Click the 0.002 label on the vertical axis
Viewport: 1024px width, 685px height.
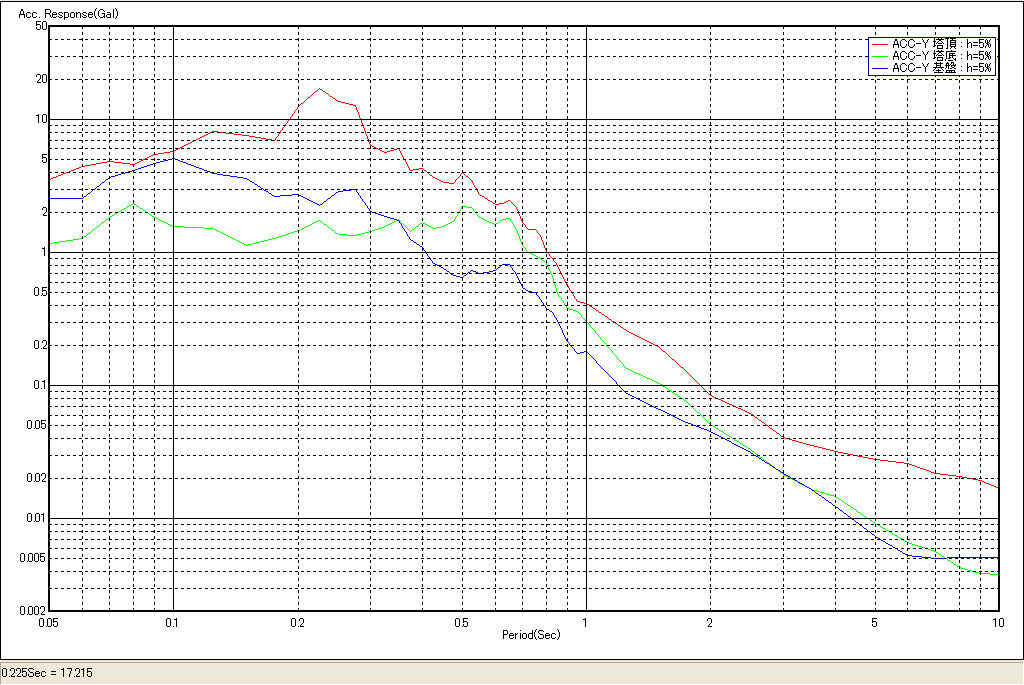[x=35, y=610]
